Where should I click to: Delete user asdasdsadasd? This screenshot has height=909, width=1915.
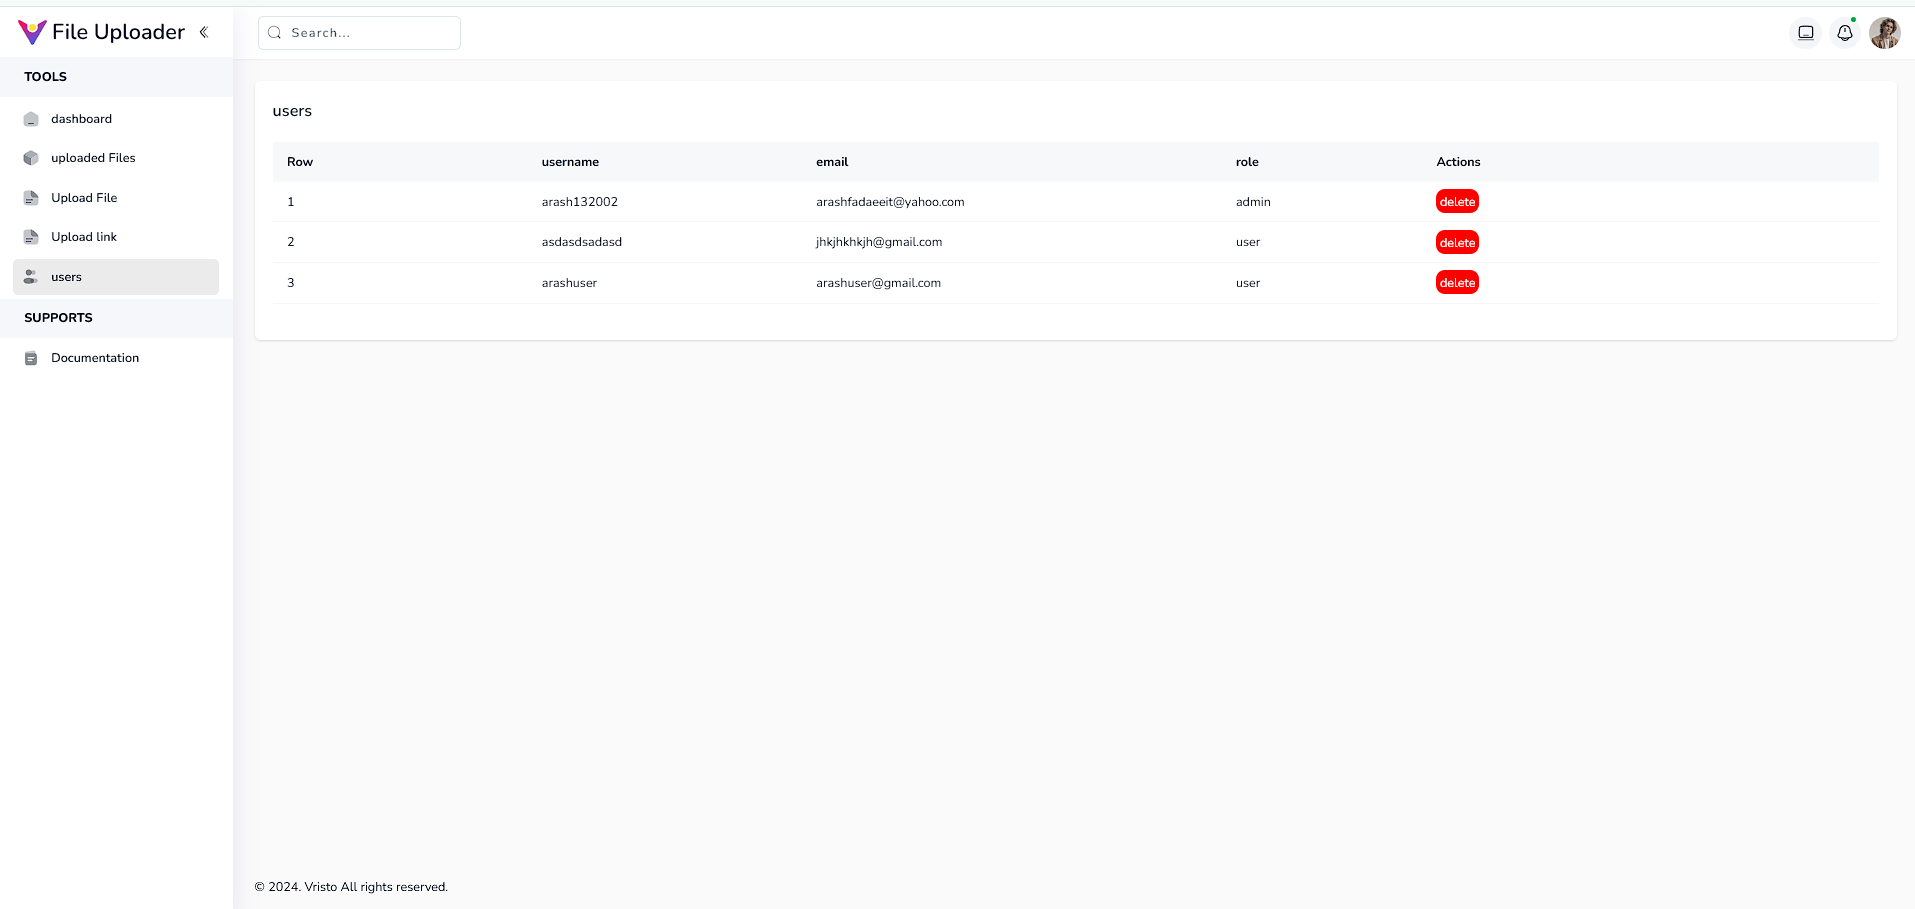point(1457,243)
